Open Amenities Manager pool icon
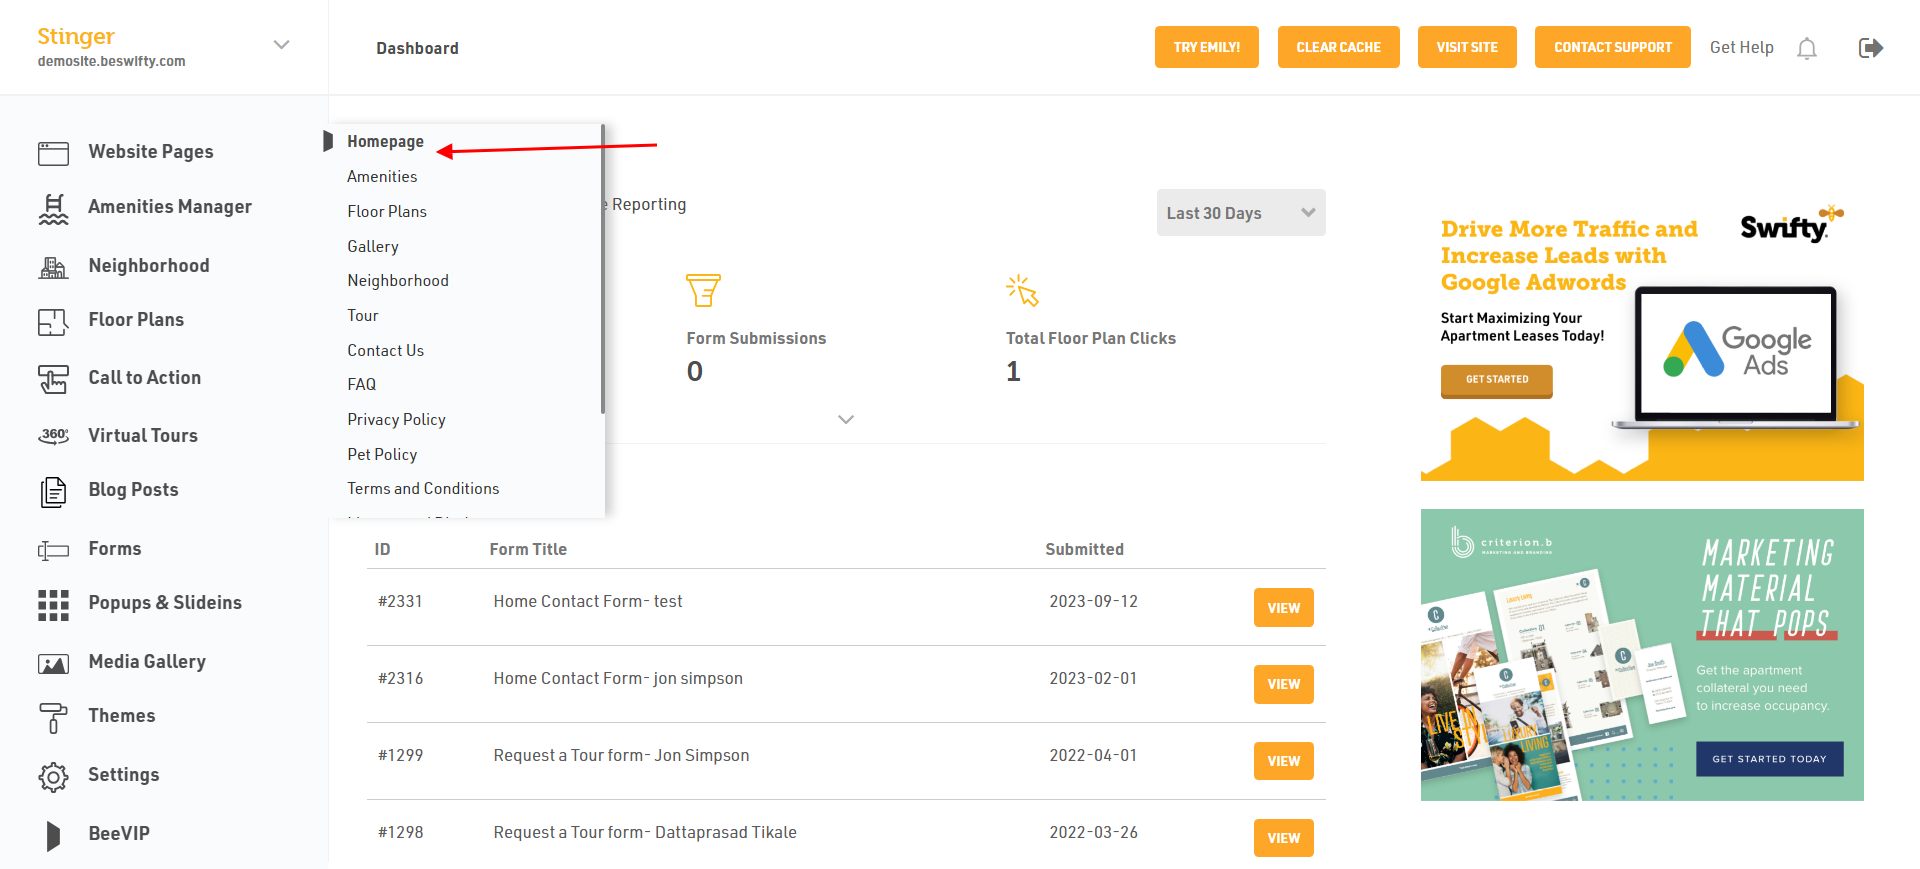 pyautogui.click(x=53, y=208)
